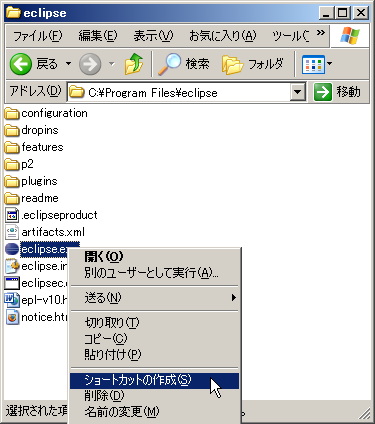Go up one folder level icon
Screen dimensions: 375x424
coord(134,64)
